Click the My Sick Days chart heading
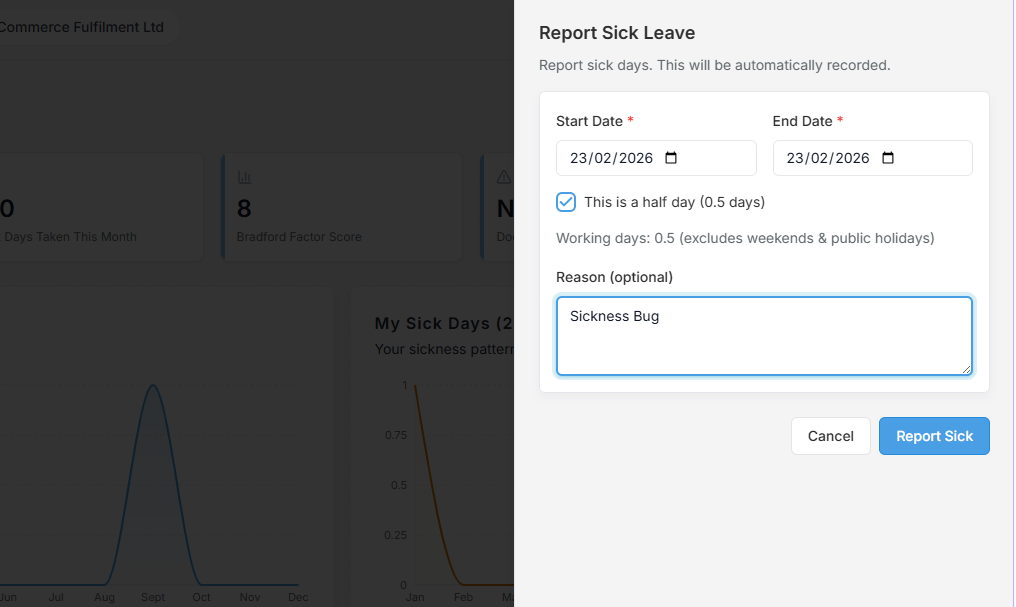 (440, 323)
